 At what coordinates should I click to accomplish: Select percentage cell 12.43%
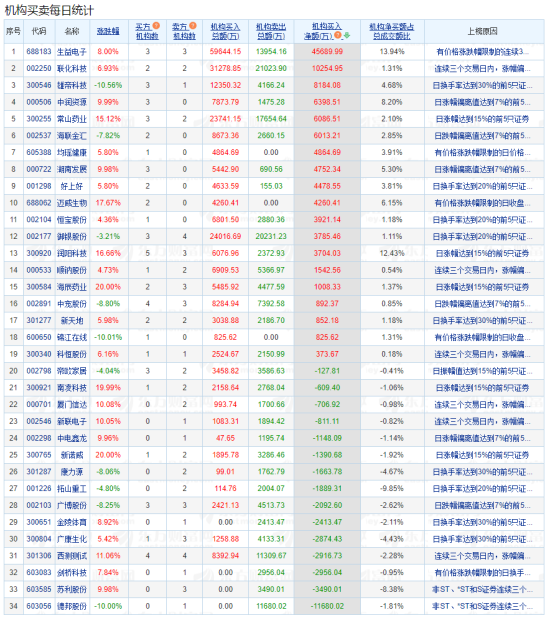click(x=392, y=253)
